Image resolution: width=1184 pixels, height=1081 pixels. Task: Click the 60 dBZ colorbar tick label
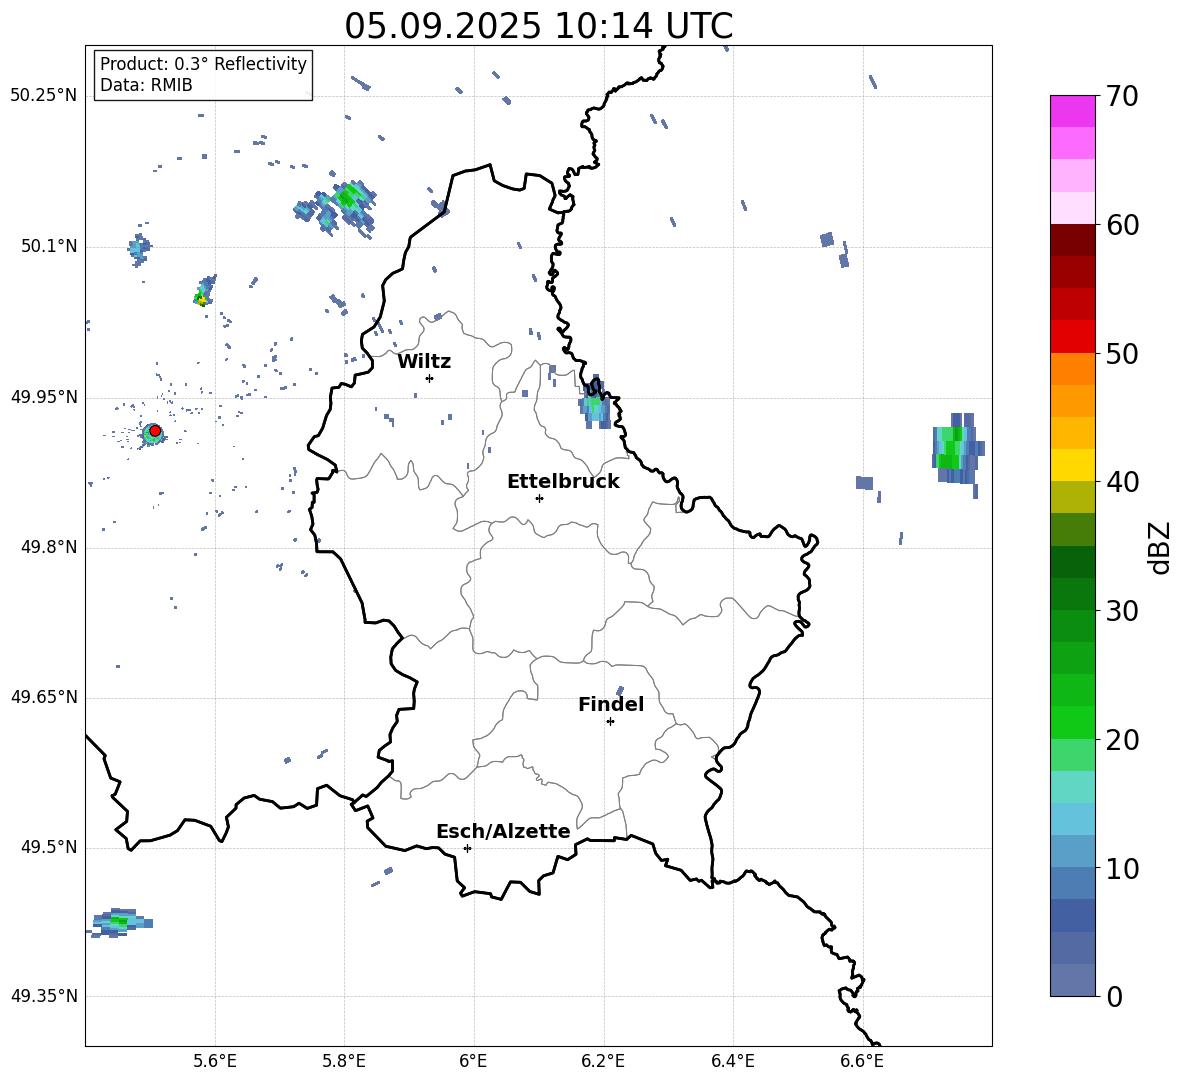(1122, 225)
